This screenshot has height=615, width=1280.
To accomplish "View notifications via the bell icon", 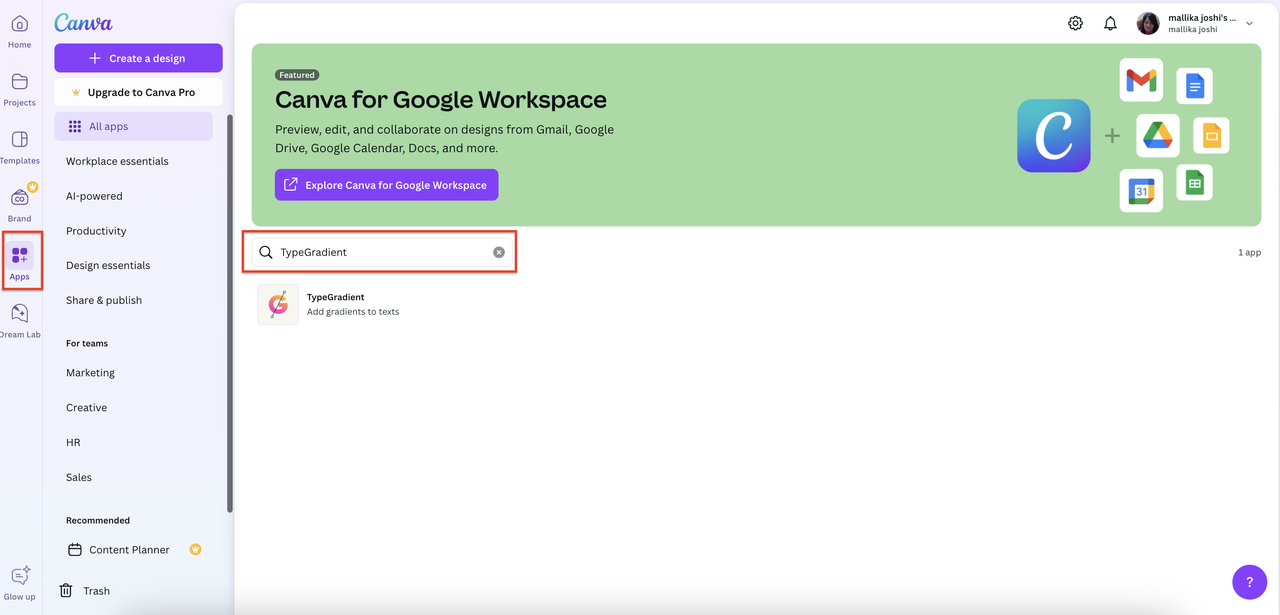I will pos(1110,23).
